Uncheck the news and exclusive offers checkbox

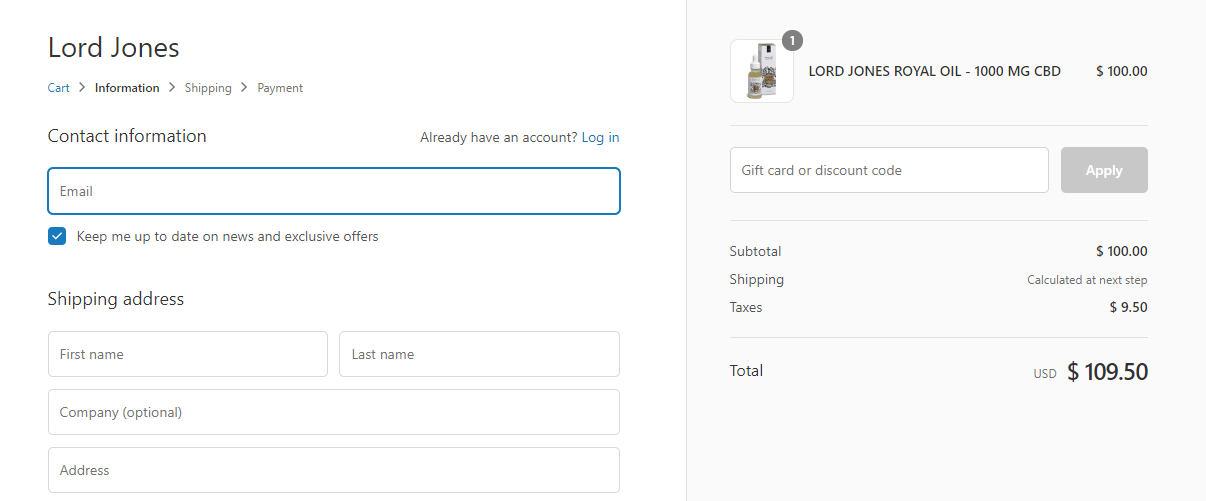[x=57, y=237]
